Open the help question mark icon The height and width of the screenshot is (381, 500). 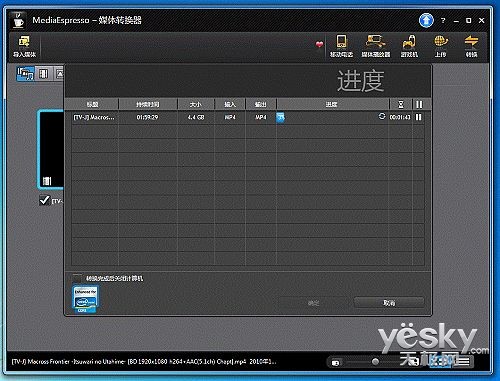(x=443, y=20)
